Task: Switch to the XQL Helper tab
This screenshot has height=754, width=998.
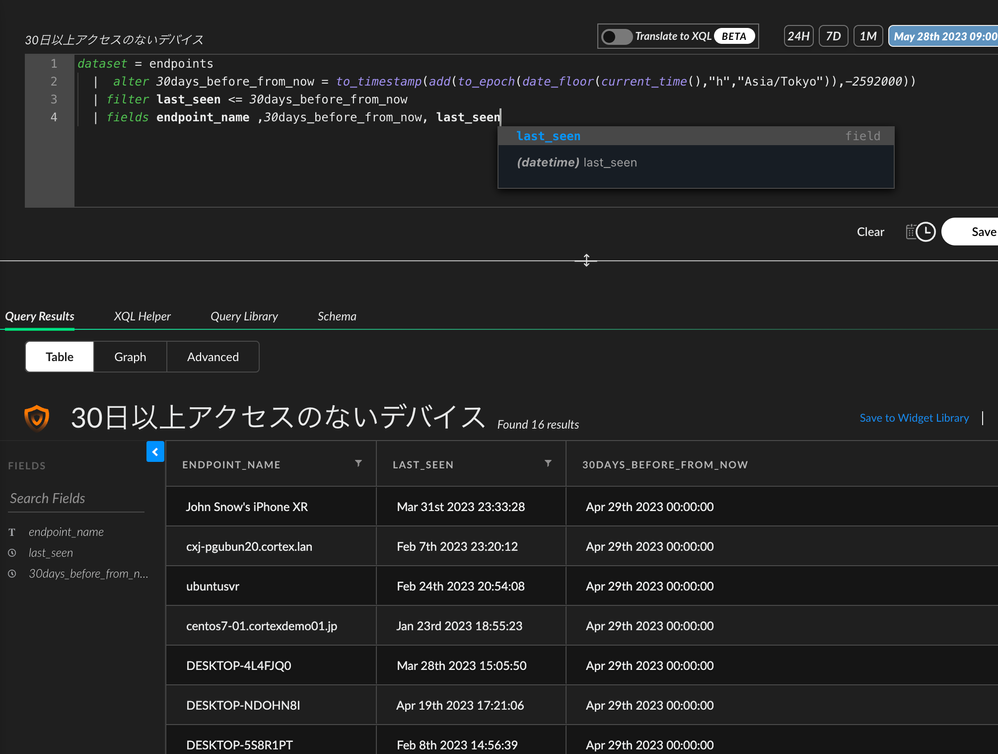Action: 142,316
